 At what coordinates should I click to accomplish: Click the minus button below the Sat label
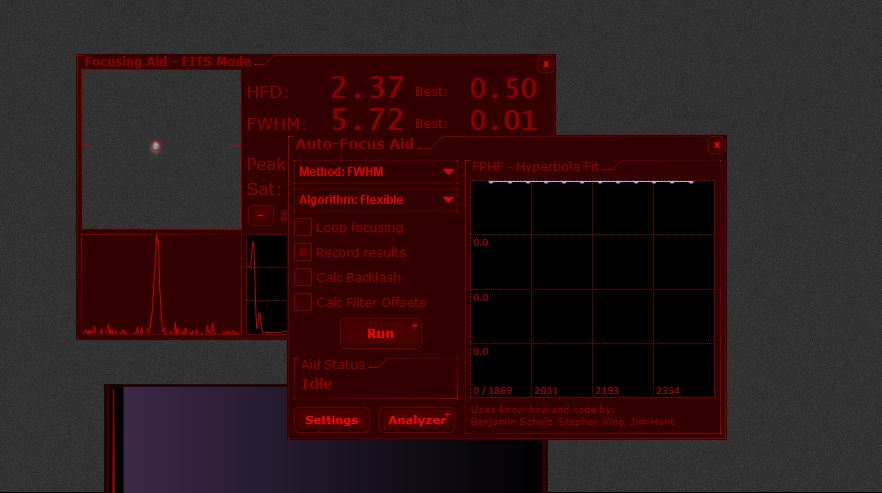point(260,215)
